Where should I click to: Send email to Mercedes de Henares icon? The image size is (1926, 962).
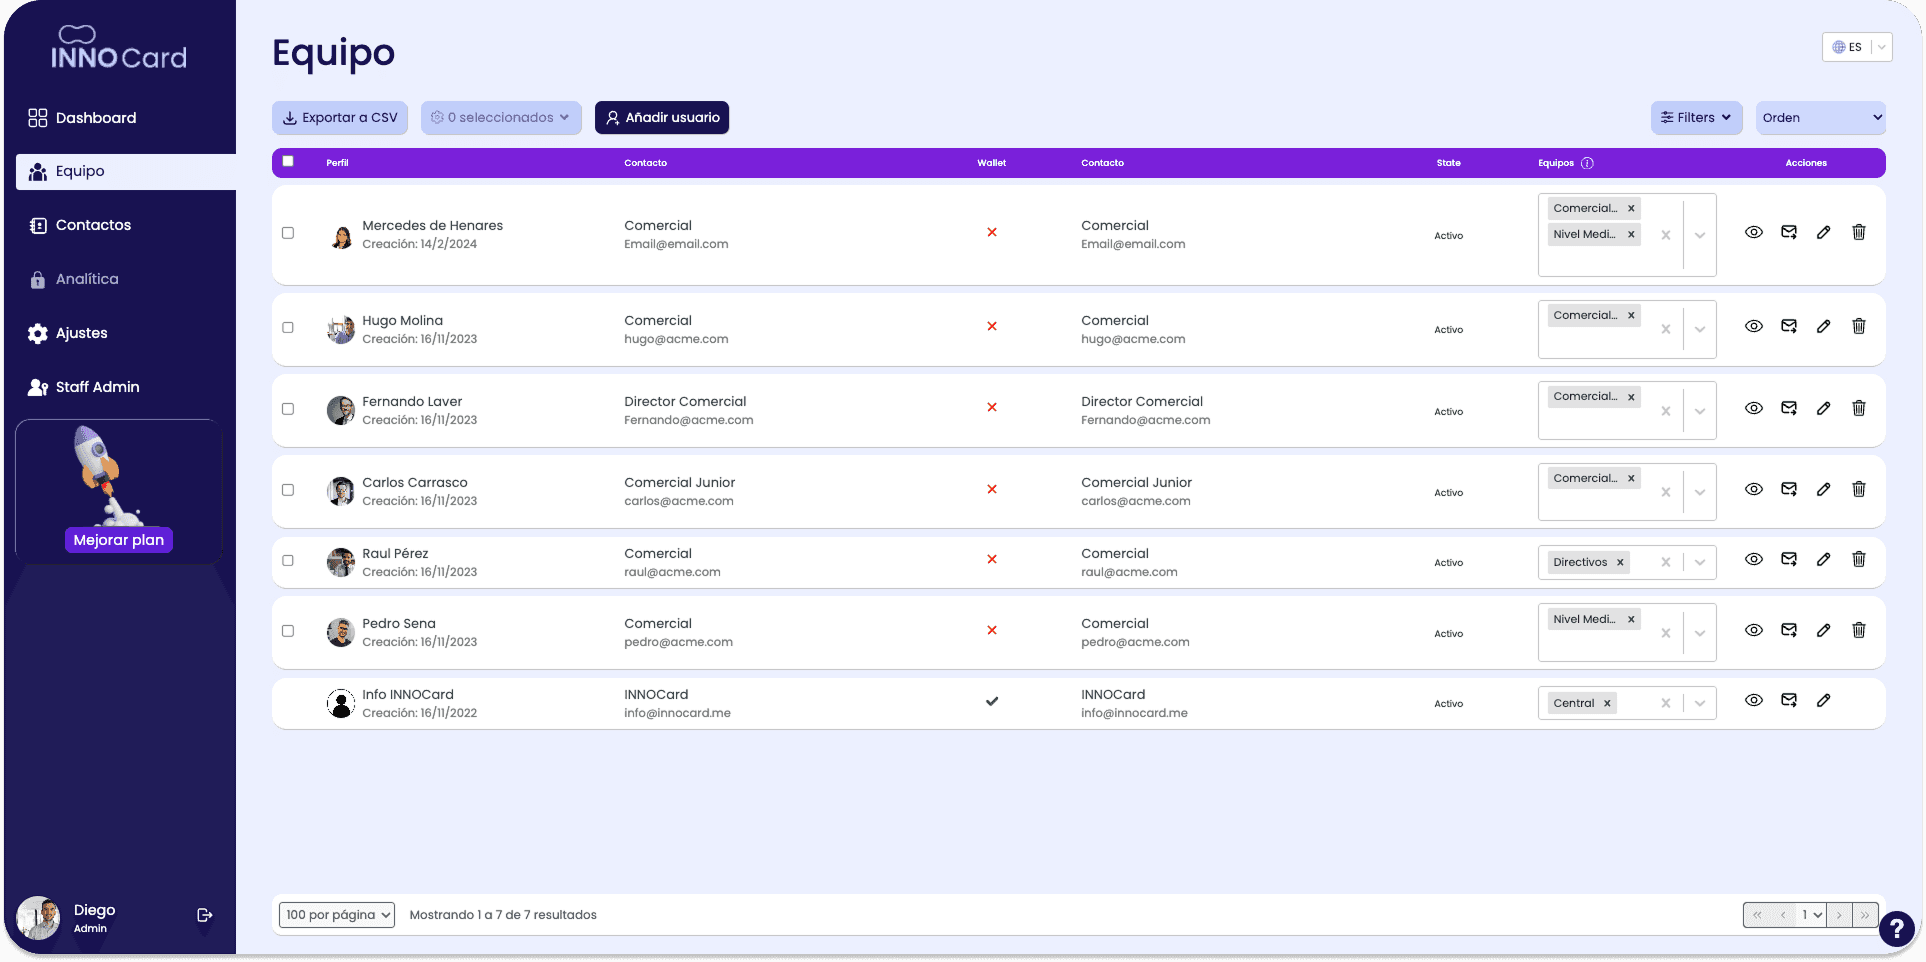(1789, 232)
